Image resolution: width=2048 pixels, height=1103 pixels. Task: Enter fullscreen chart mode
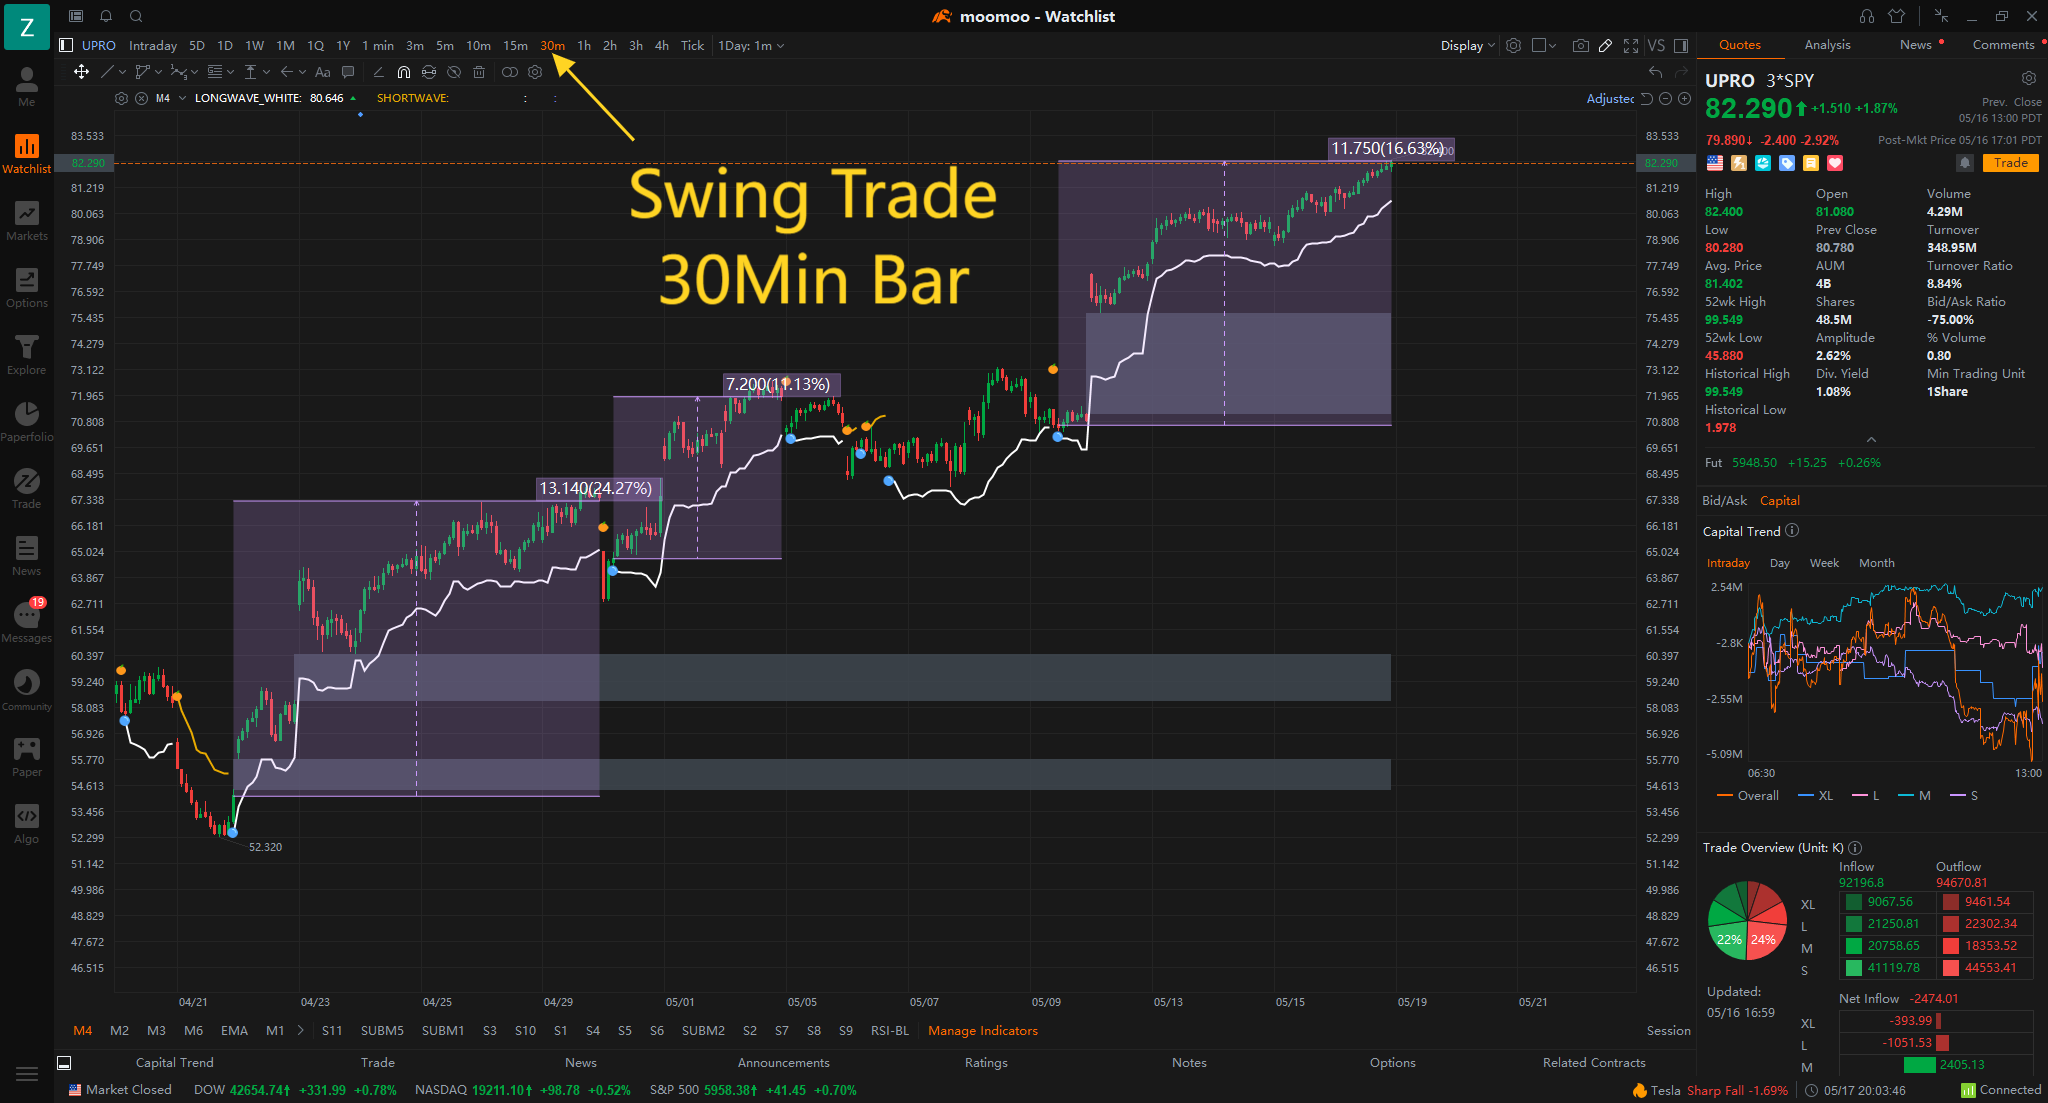tap(1631, 45)
